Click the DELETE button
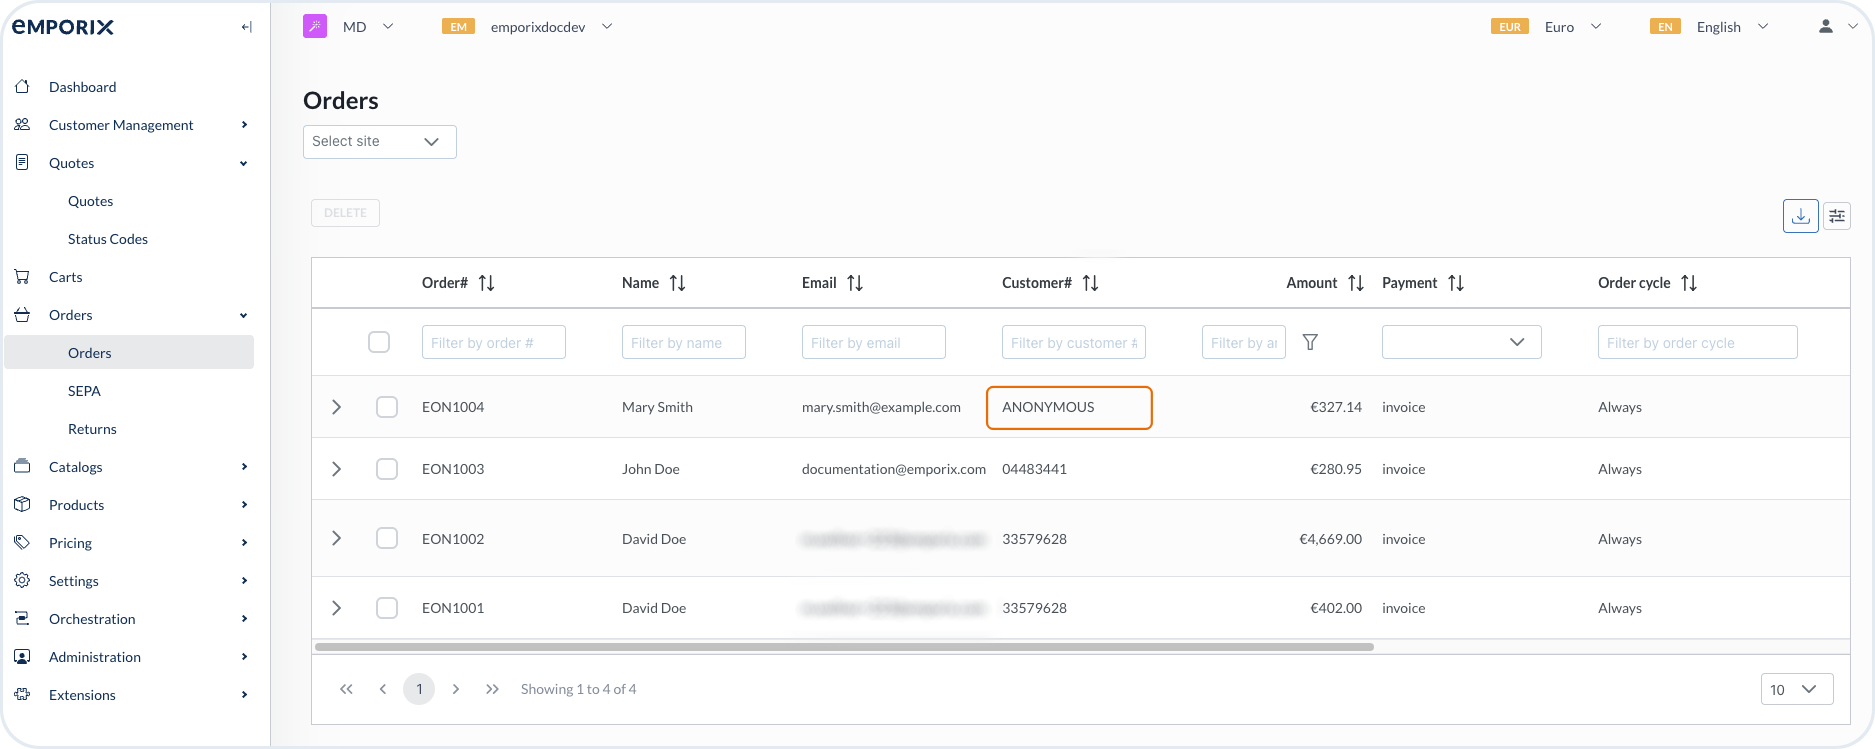The height and width of the screenshot is (749, 1875). [x=345, y=213]
